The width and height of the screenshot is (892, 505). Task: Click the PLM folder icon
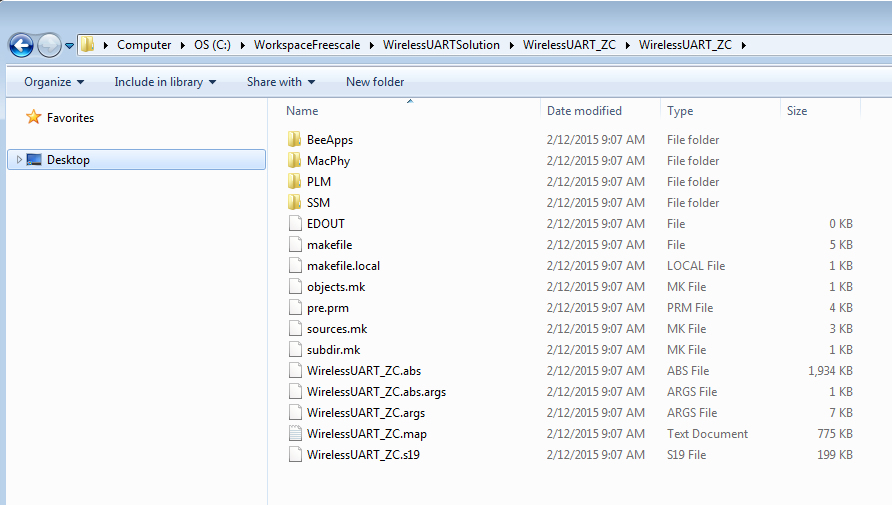pyautogui.click(x=295, y=181)
